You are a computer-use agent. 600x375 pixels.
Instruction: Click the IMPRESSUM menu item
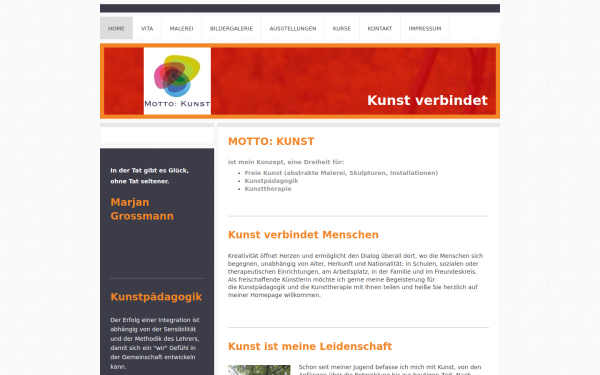[425, 28]
